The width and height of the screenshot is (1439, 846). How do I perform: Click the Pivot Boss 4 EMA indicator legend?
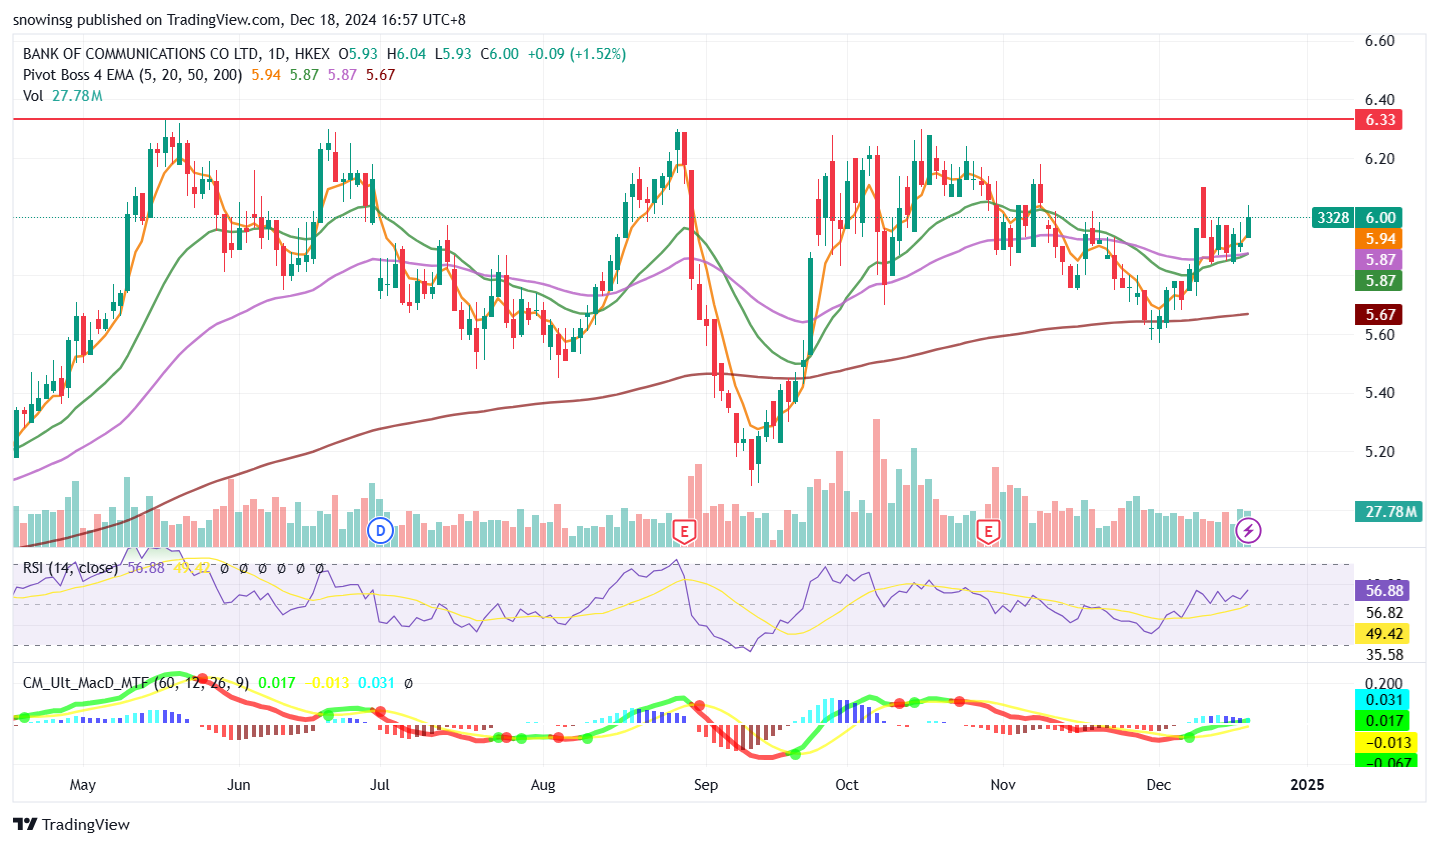tap(133, 75)
